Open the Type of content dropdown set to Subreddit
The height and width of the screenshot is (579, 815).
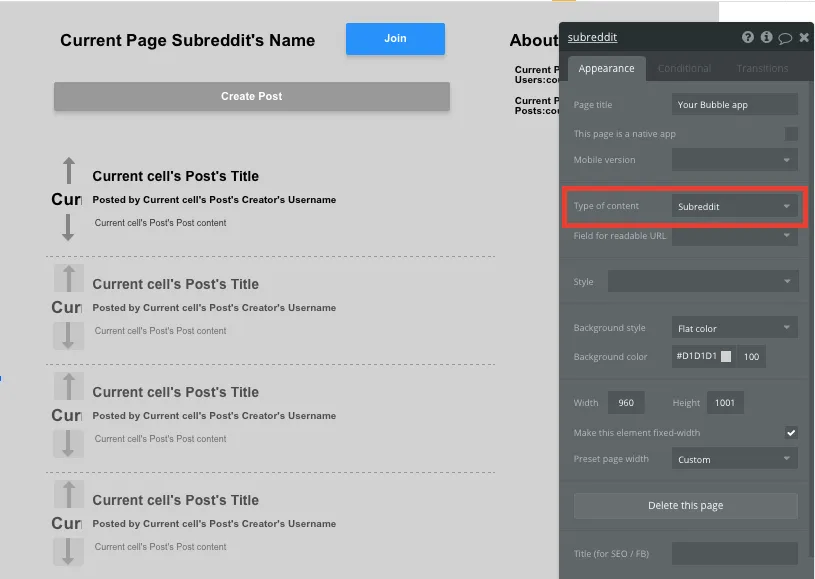pyautogui.click(x=735, y=207)
